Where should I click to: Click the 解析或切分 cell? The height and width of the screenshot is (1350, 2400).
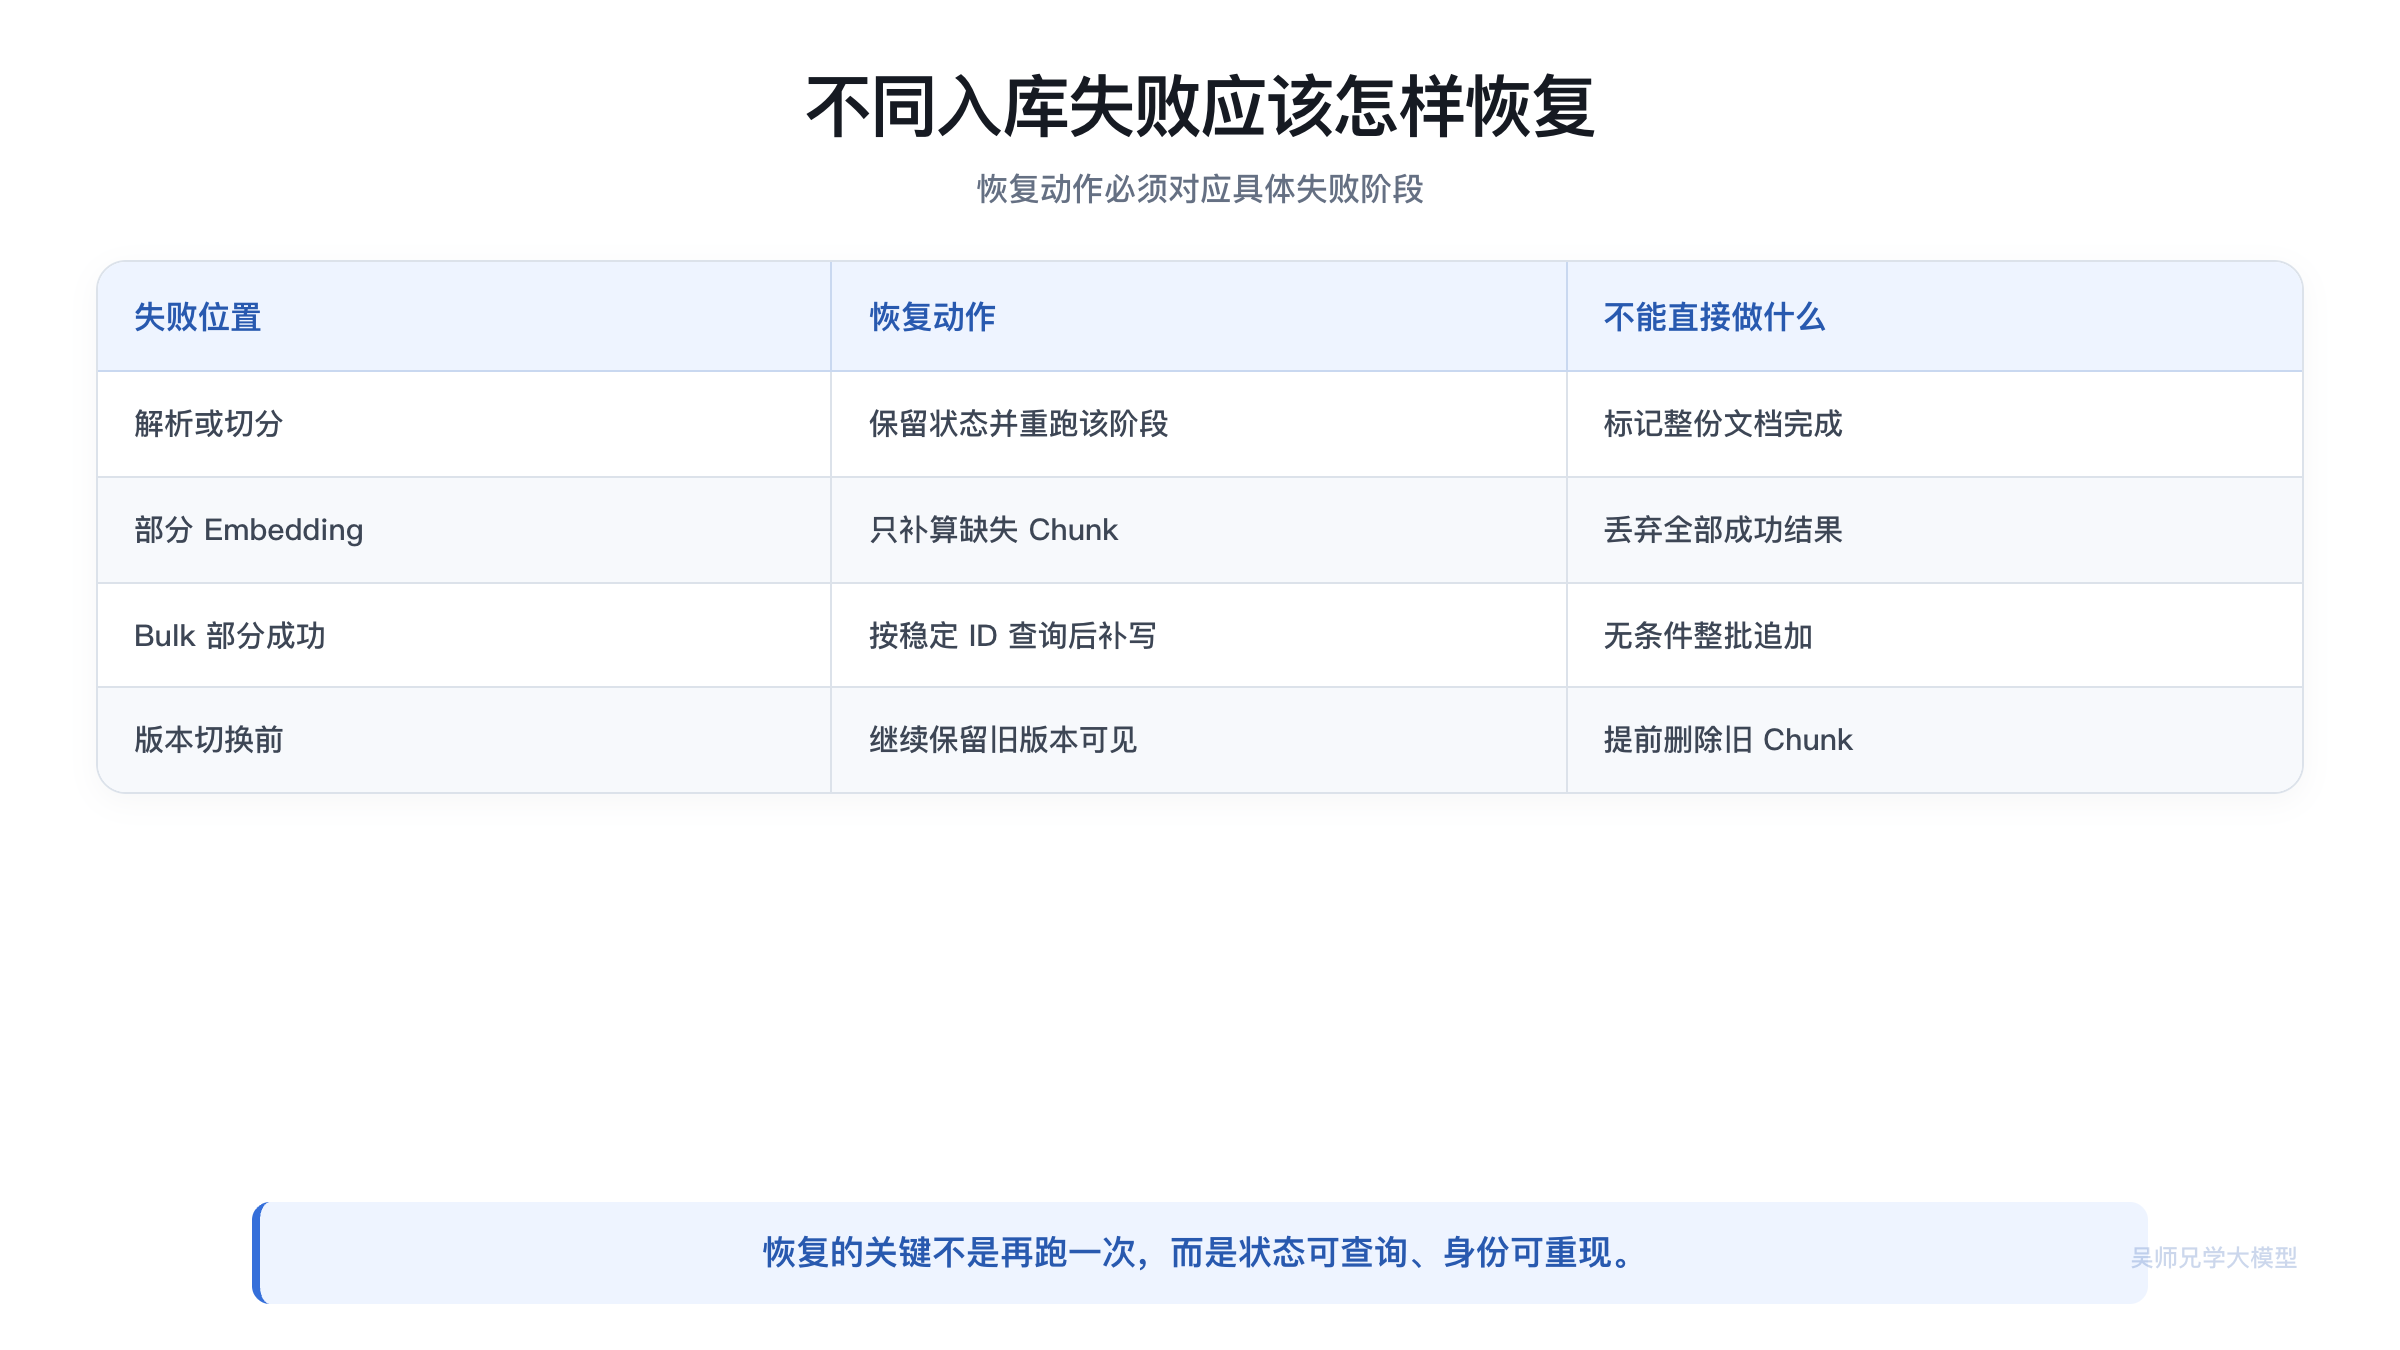point(464,424)
